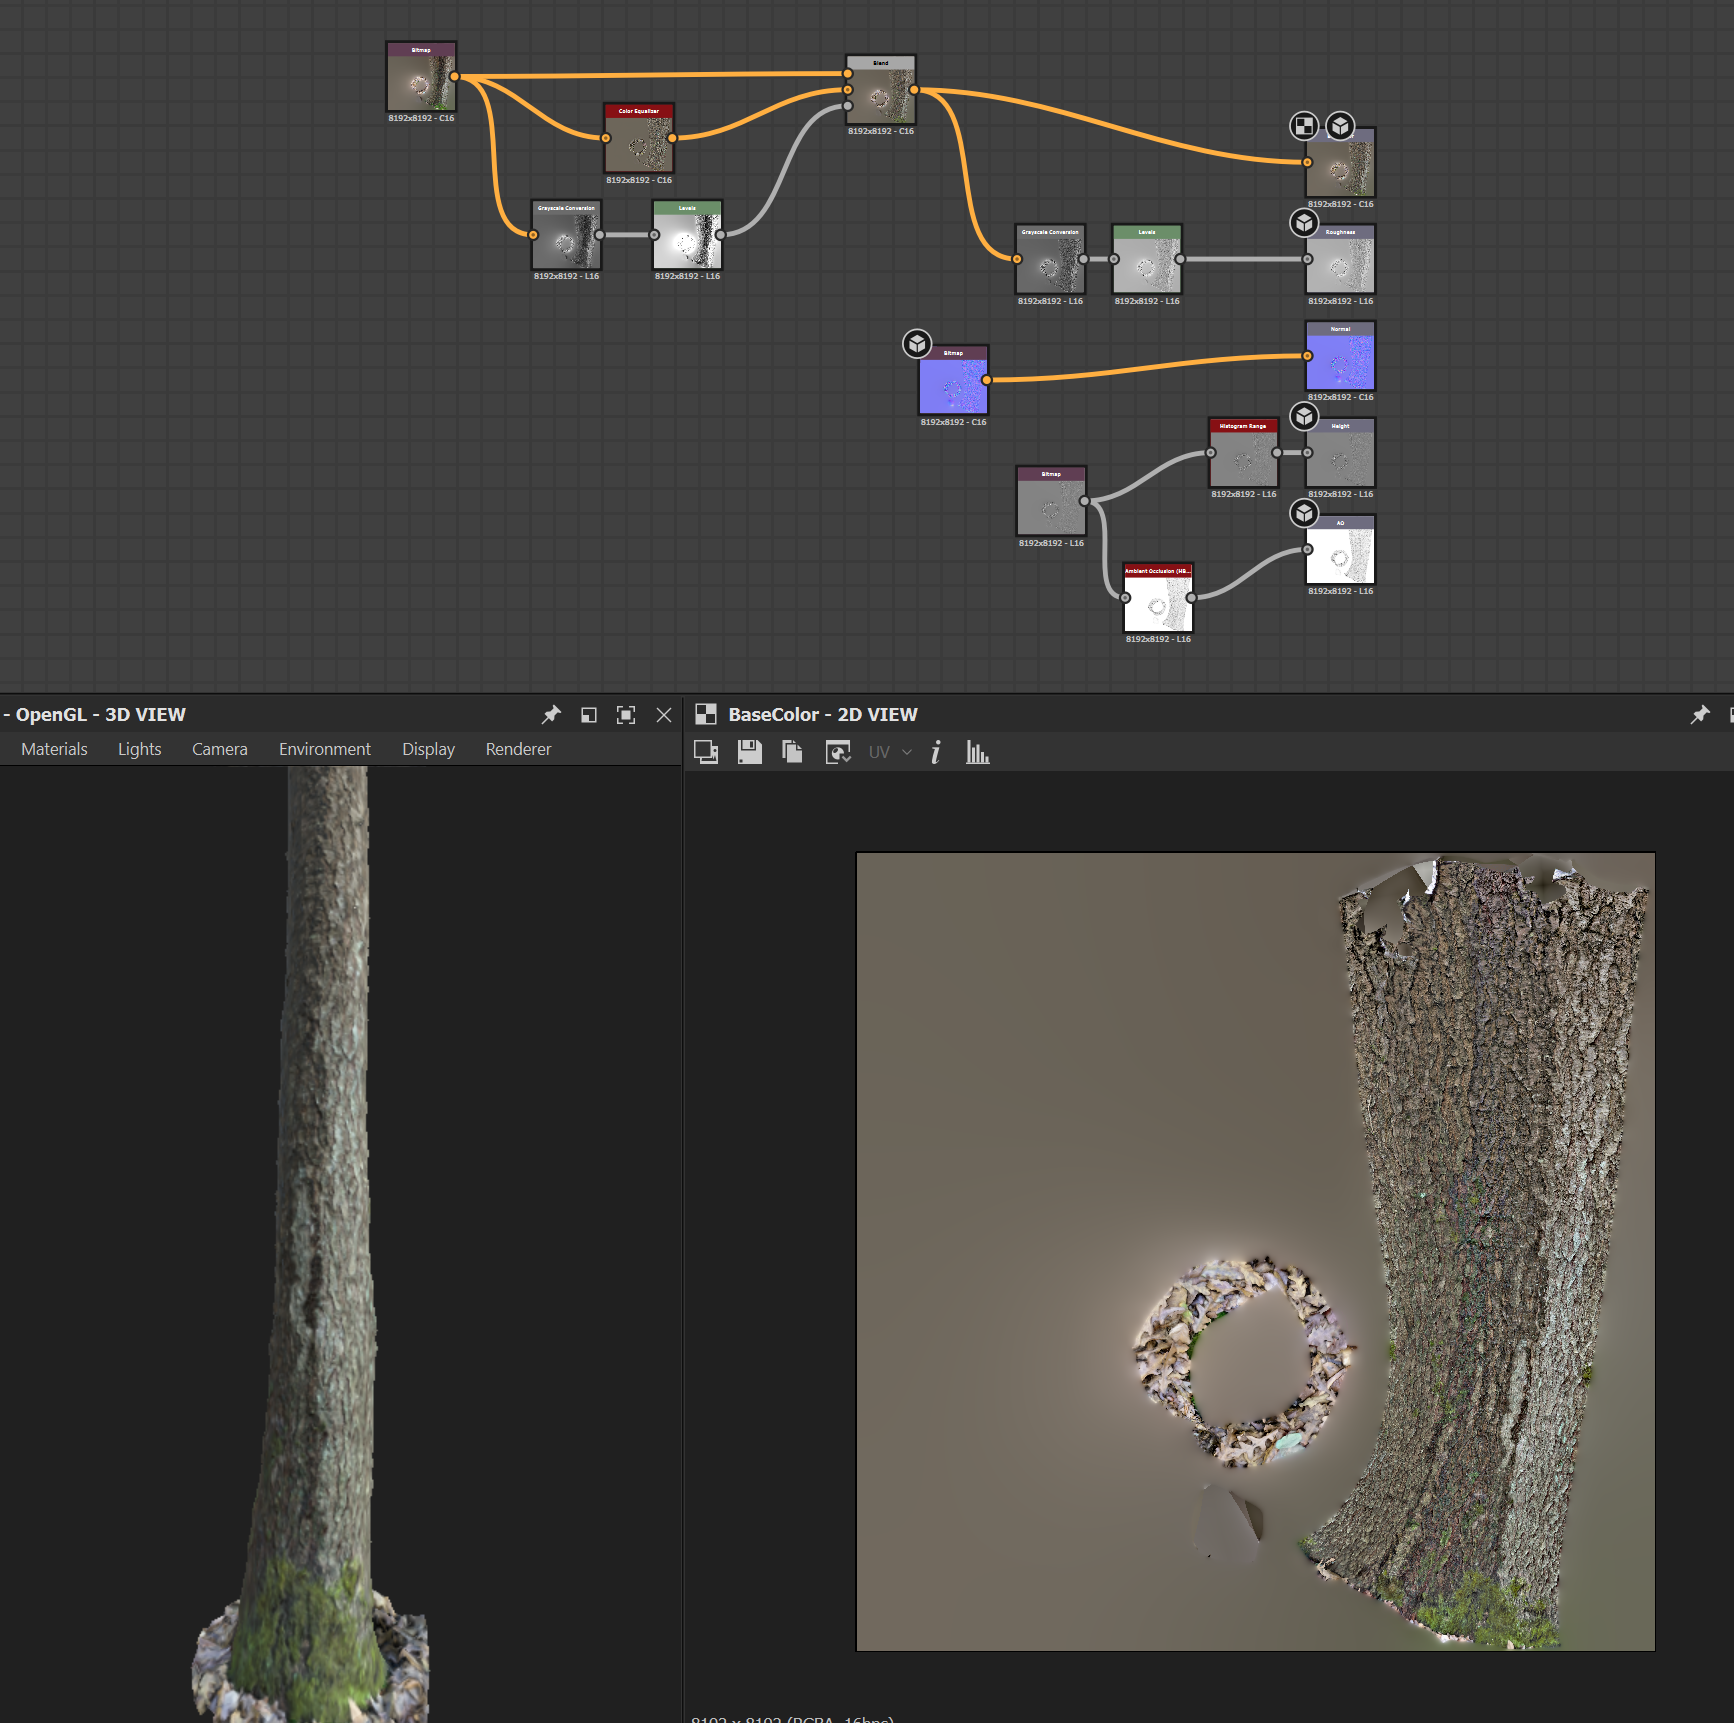Viewport: 1734px width, 1723px height.
Task: Click the copy to clipboard icon in 2D view
Action: 792,752
